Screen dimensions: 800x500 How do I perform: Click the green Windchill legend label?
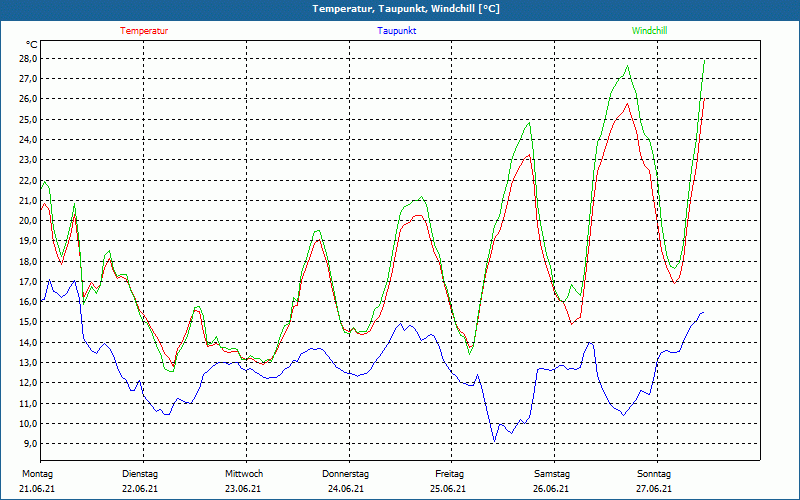click(649, 31)
